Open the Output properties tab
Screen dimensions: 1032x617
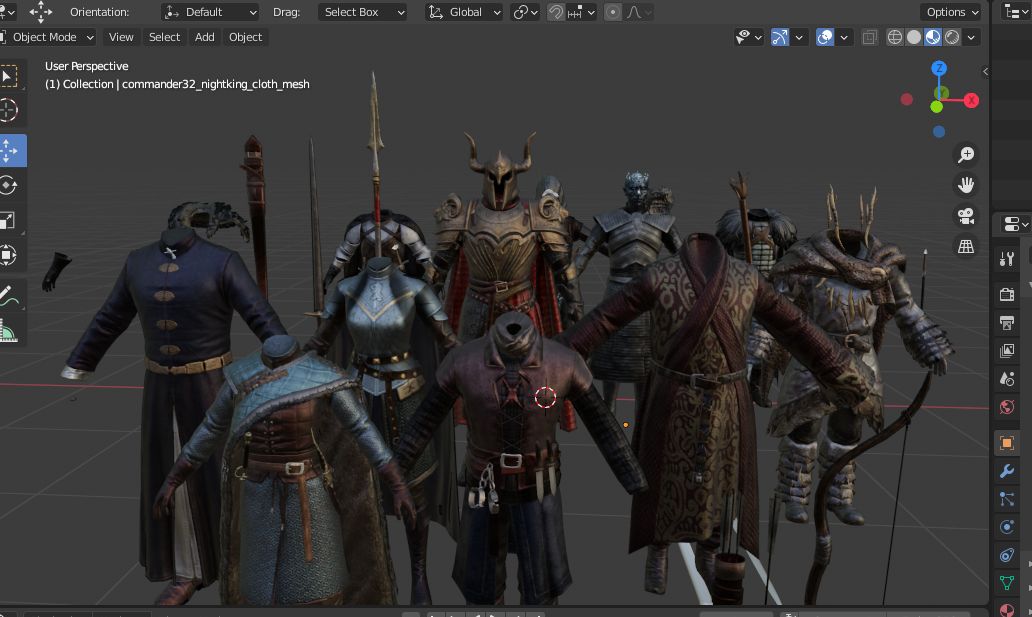[1006, 322]
